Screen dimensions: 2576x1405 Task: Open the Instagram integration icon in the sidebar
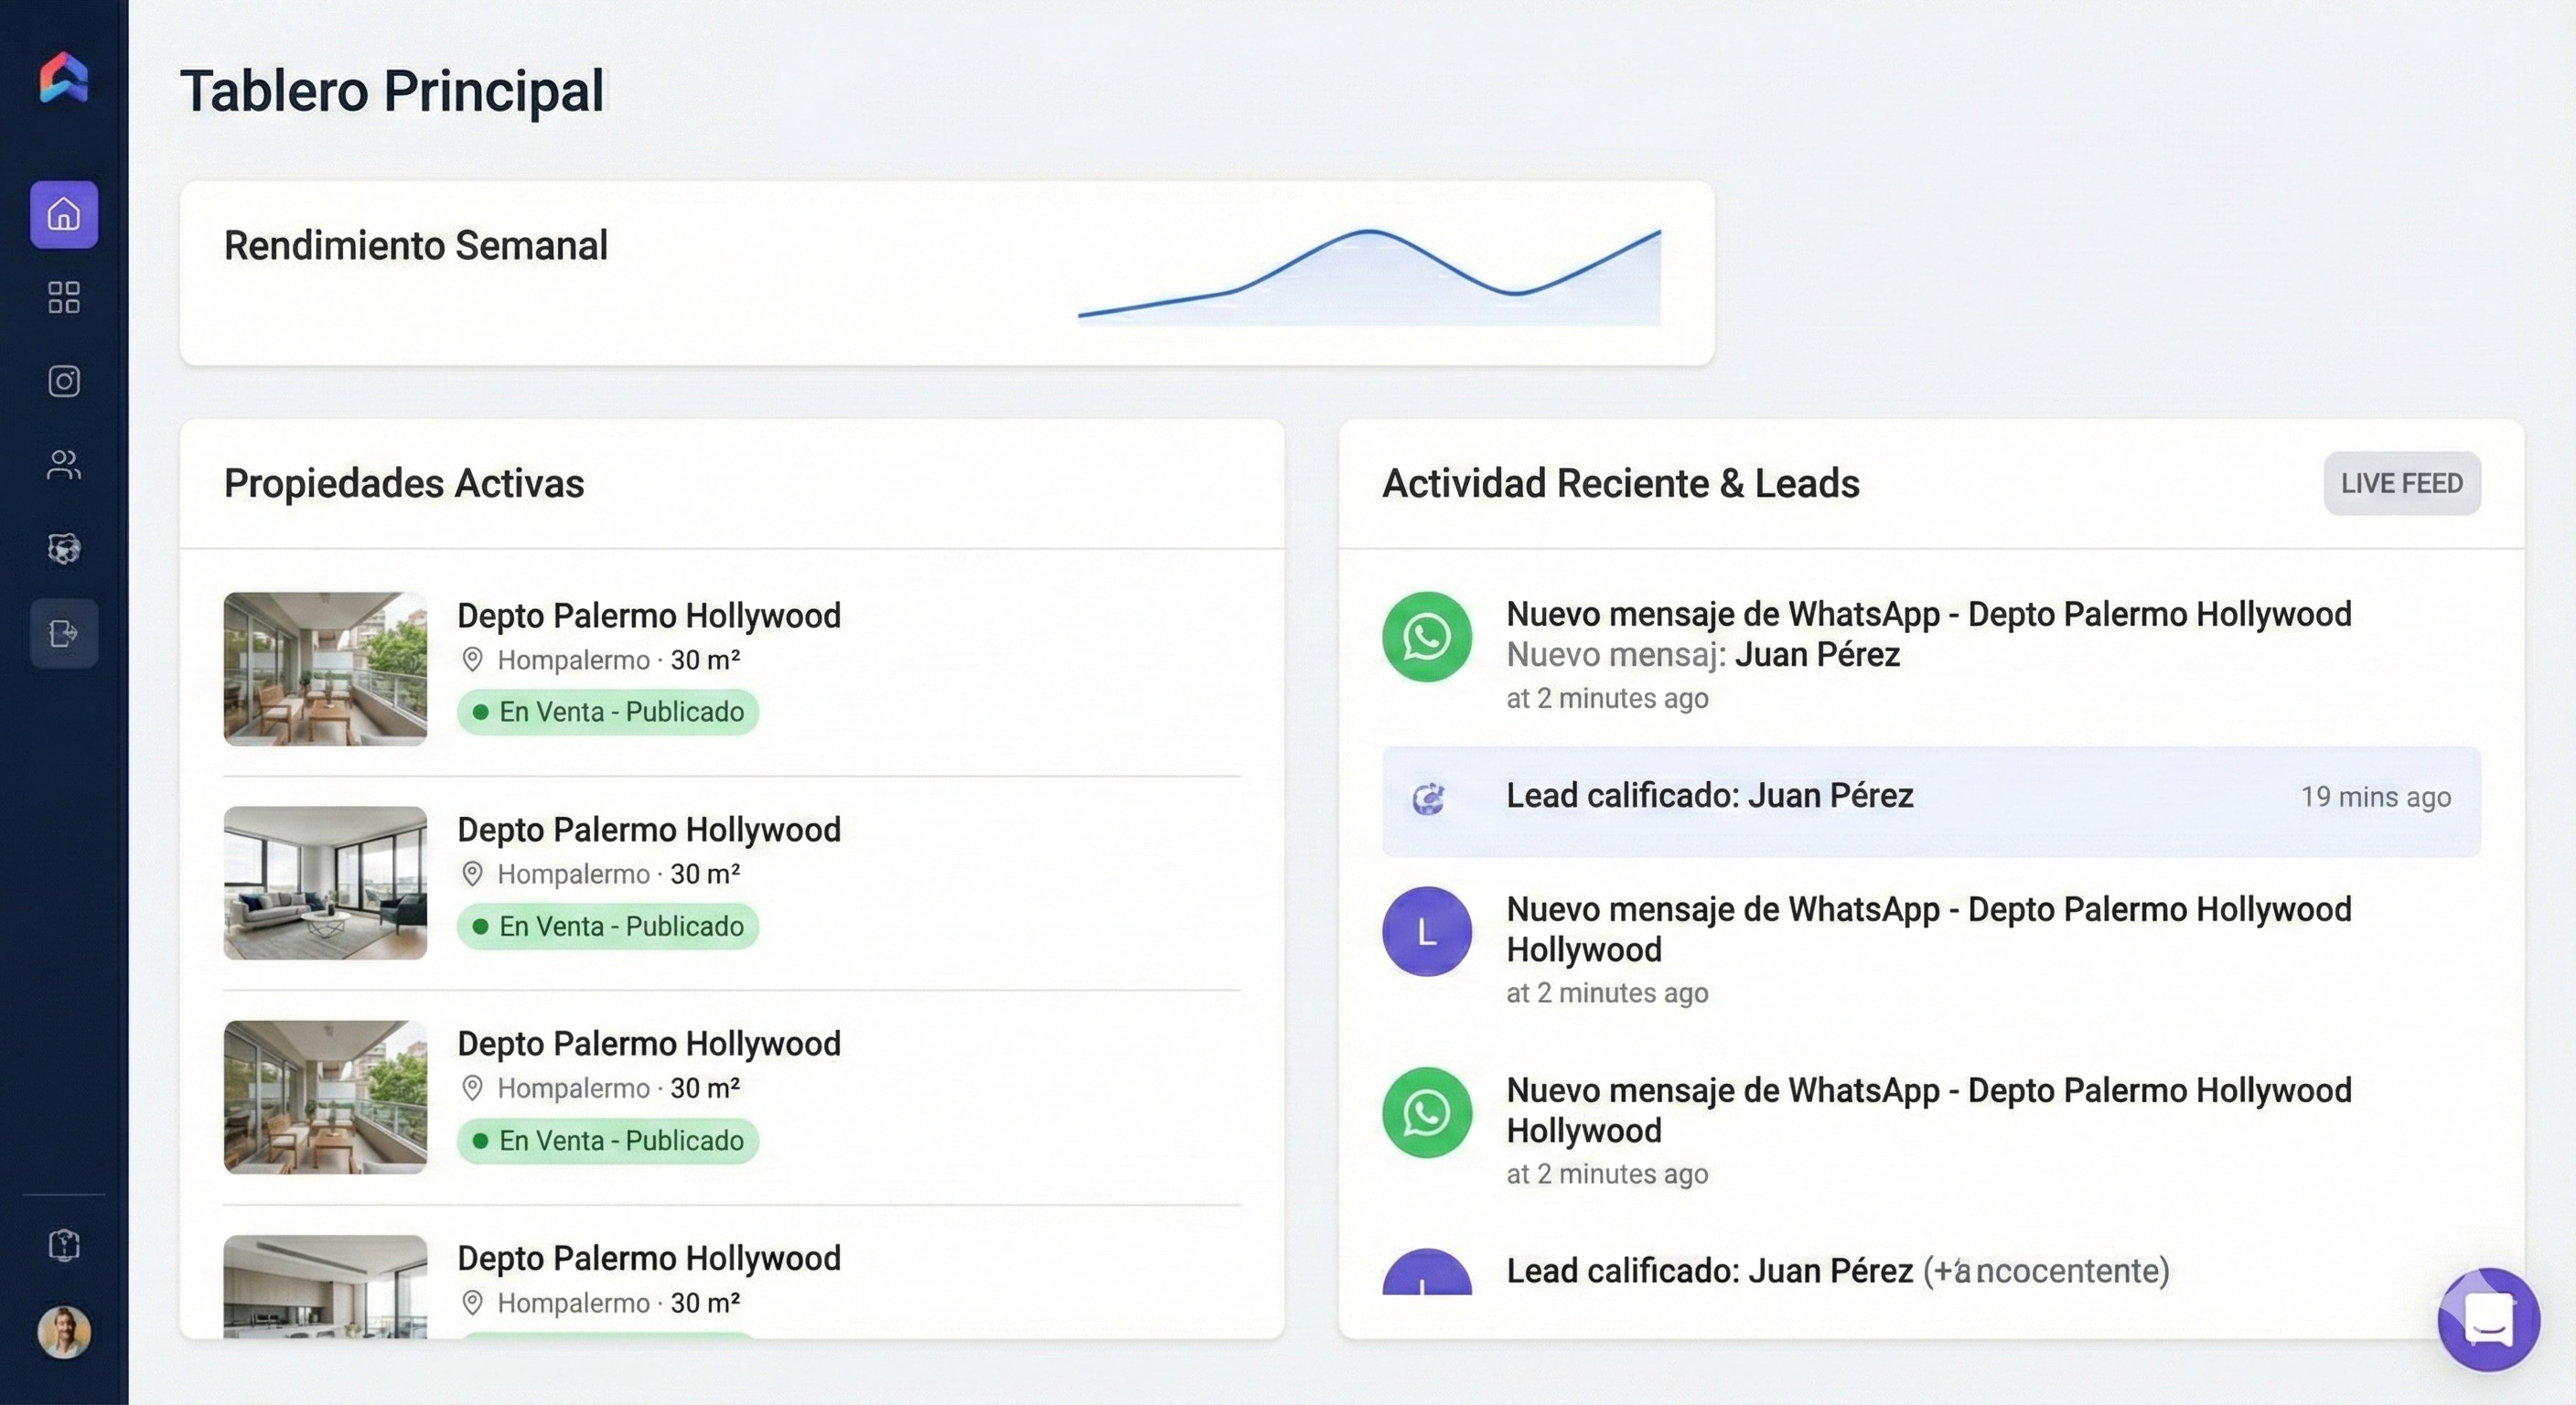click(x=63, y=381)
